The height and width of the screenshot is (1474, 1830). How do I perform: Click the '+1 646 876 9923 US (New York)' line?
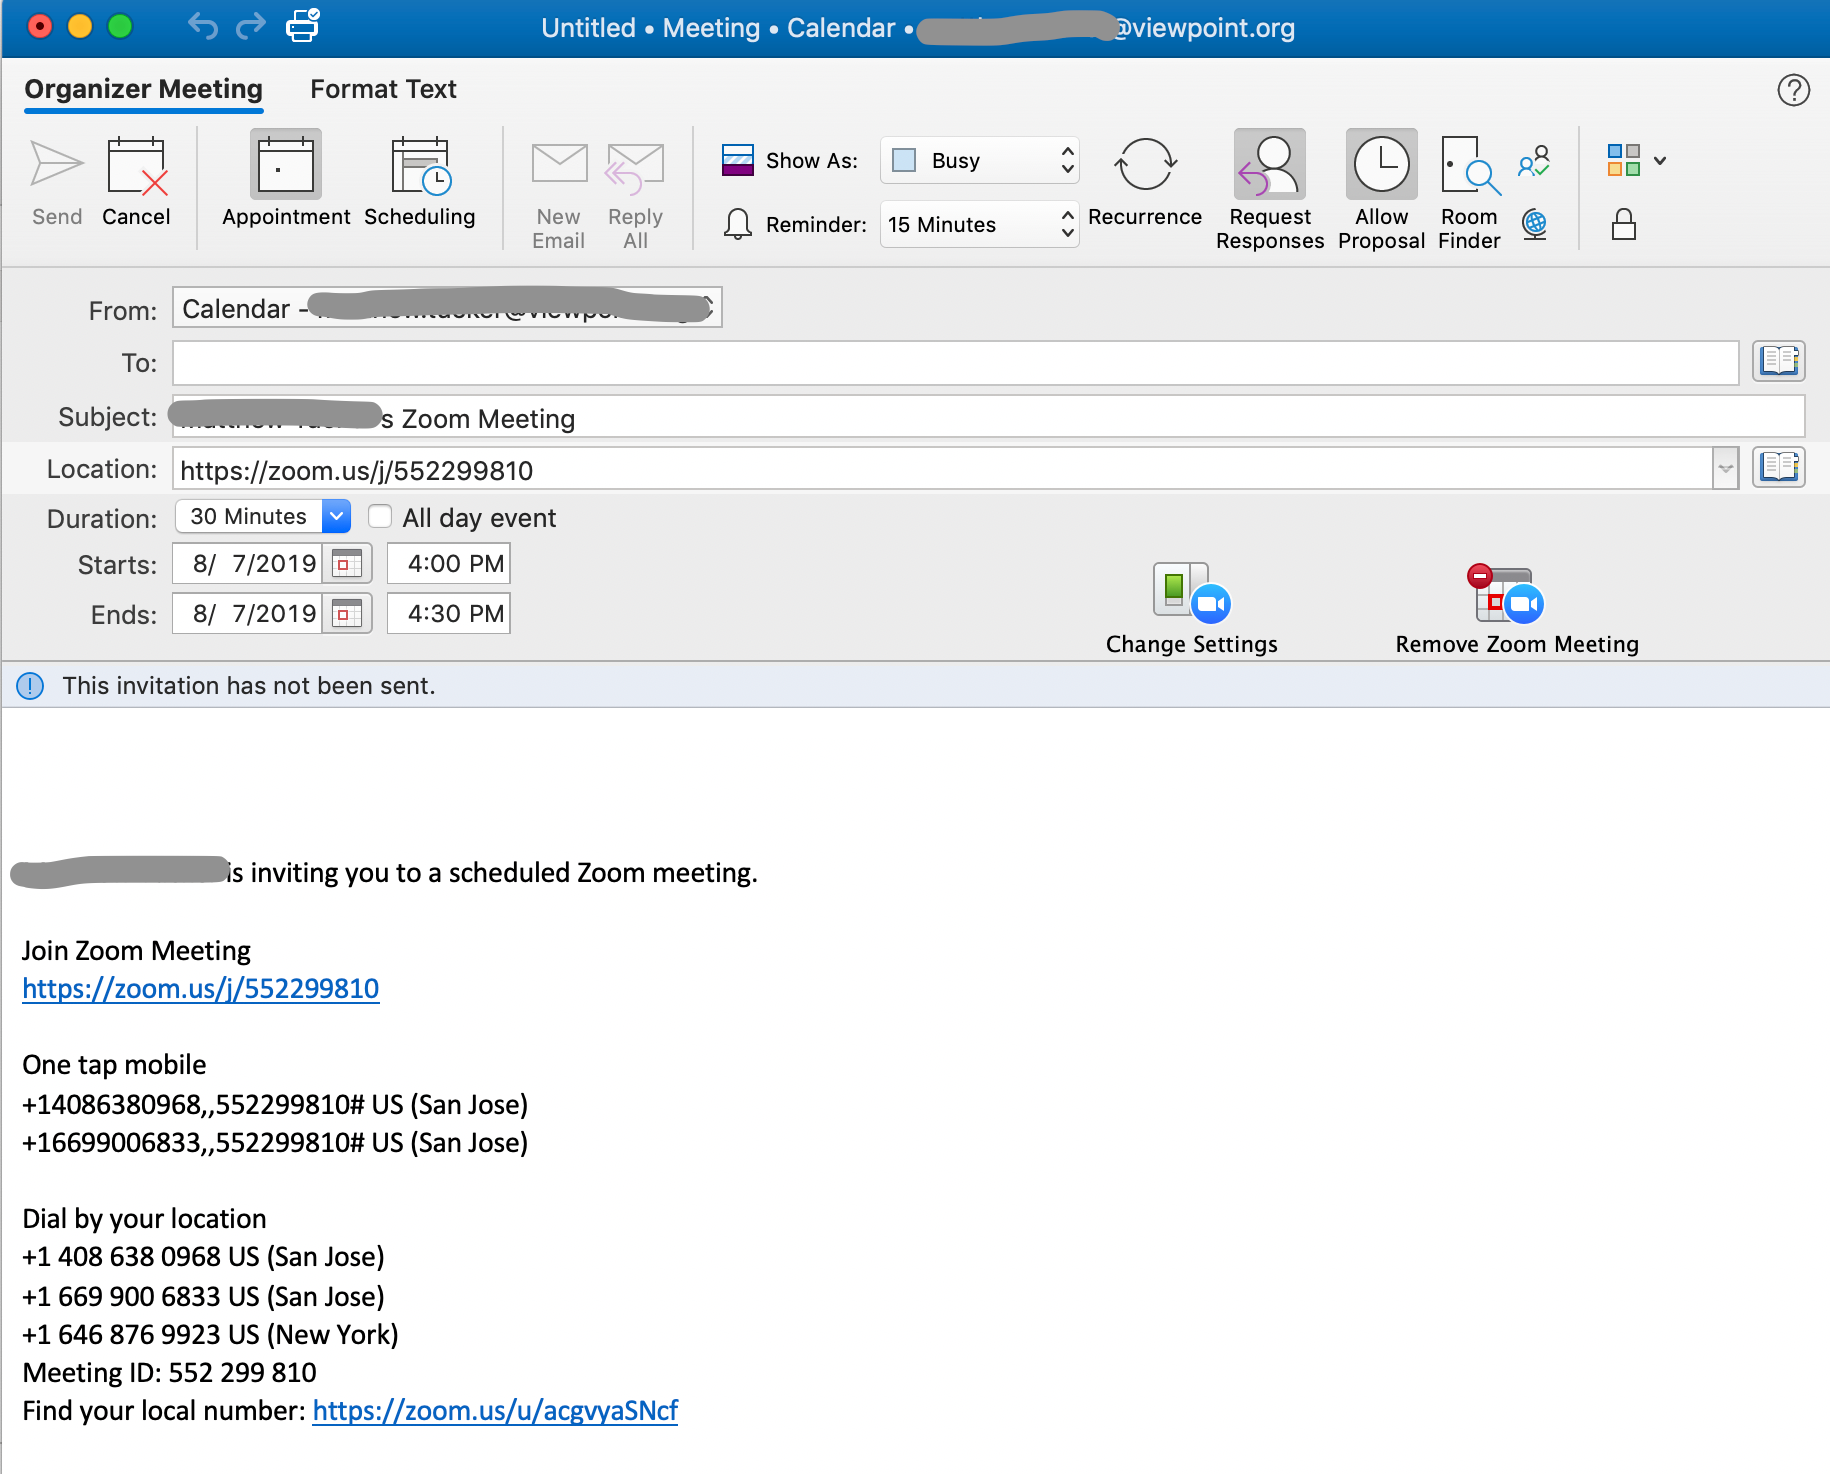(210, 1335)
